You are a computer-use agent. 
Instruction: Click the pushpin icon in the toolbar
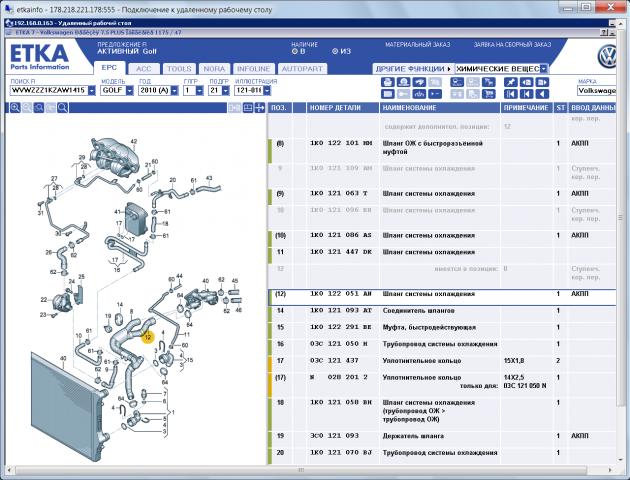pos(511,82)
